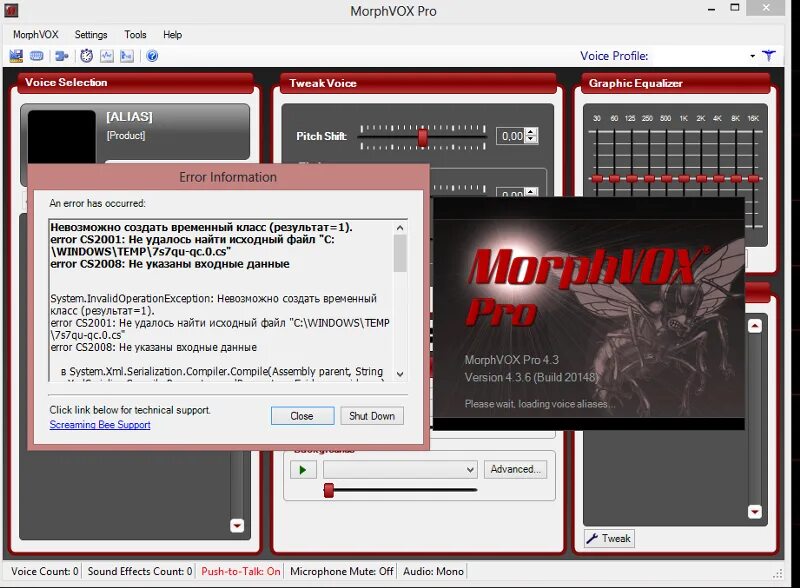Screen dimensions: 800x588
Task: Click the Pitch Shift 0,00 value field
Action: click(511, 136)
